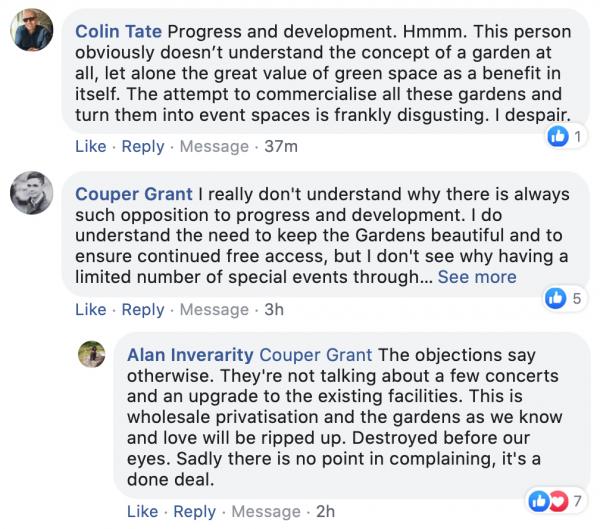
Task: Click the Couper Grant mention in Alan's reply
Action: click(316, 355)
